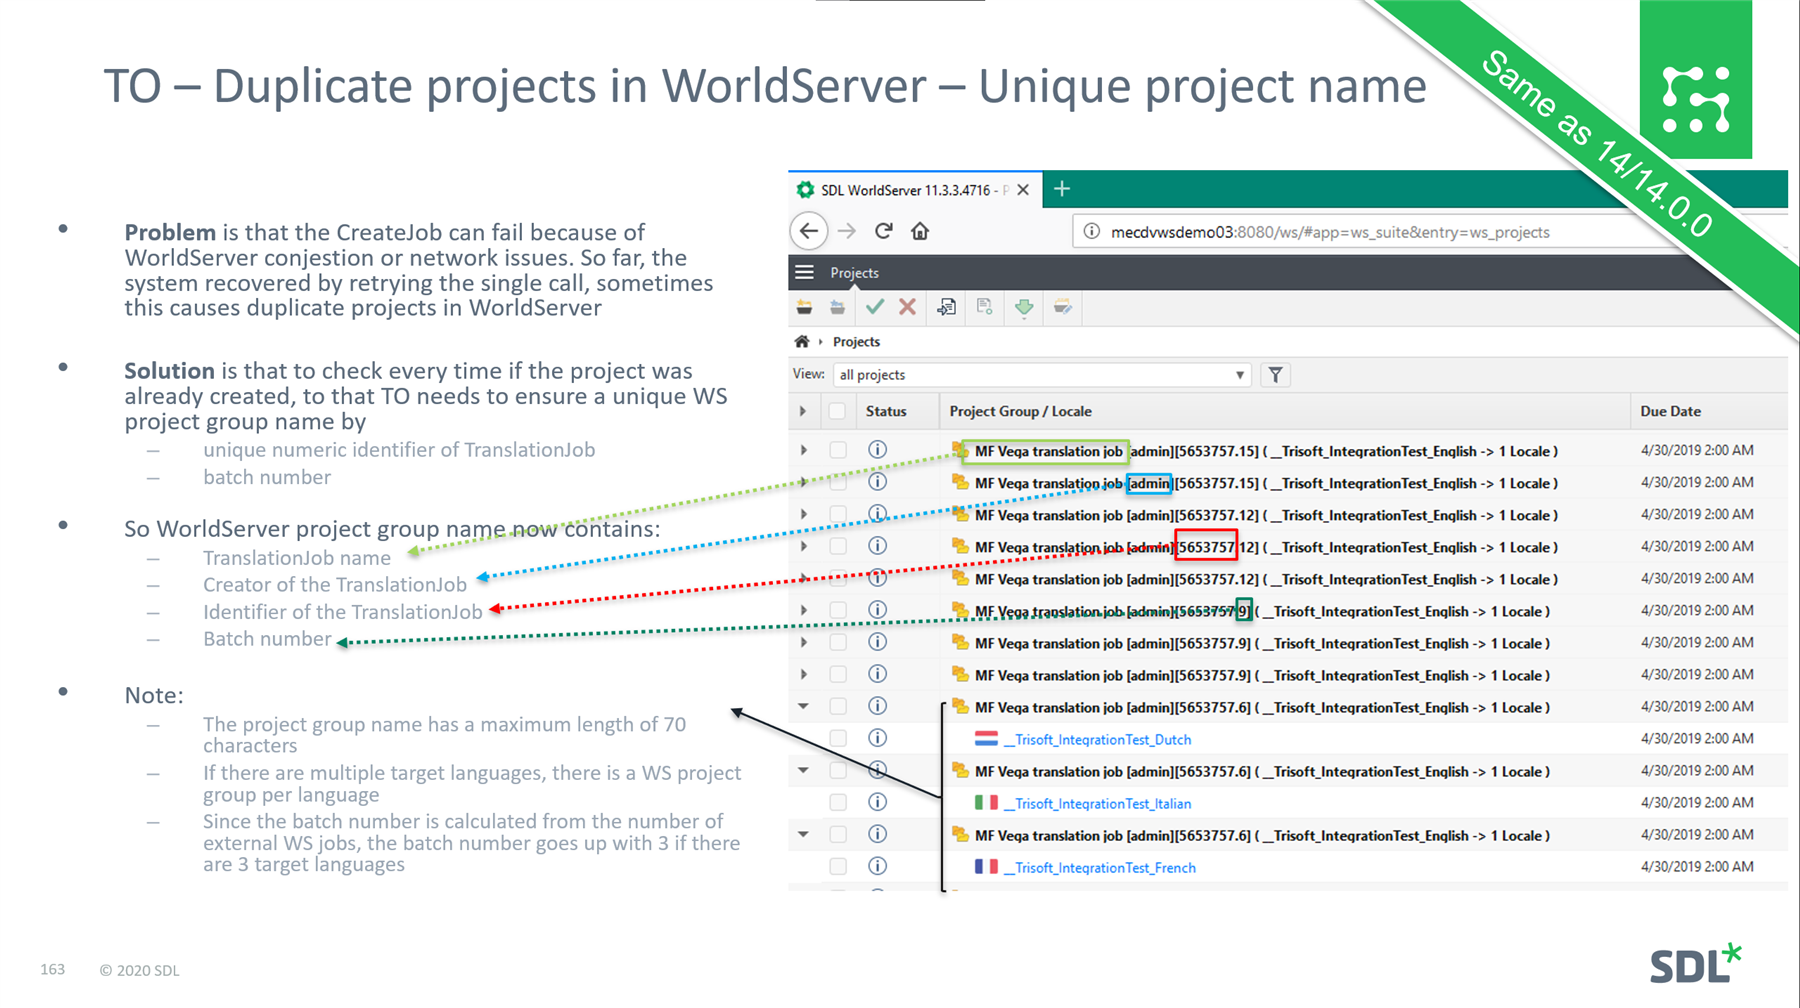The width and height of the screenshot is (1800, 1008).
Task: Expand the topmost 5653757.15 project row
Action: (803, 450)
